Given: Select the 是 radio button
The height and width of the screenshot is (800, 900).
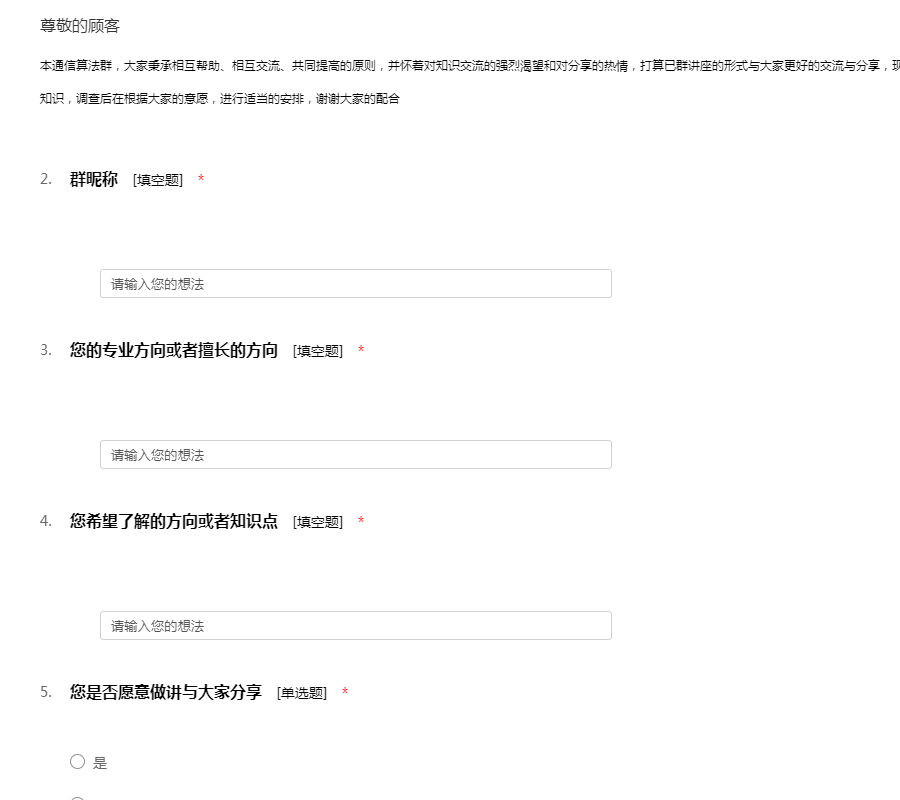Looking at the screenshot, I should tap(77, 762).
